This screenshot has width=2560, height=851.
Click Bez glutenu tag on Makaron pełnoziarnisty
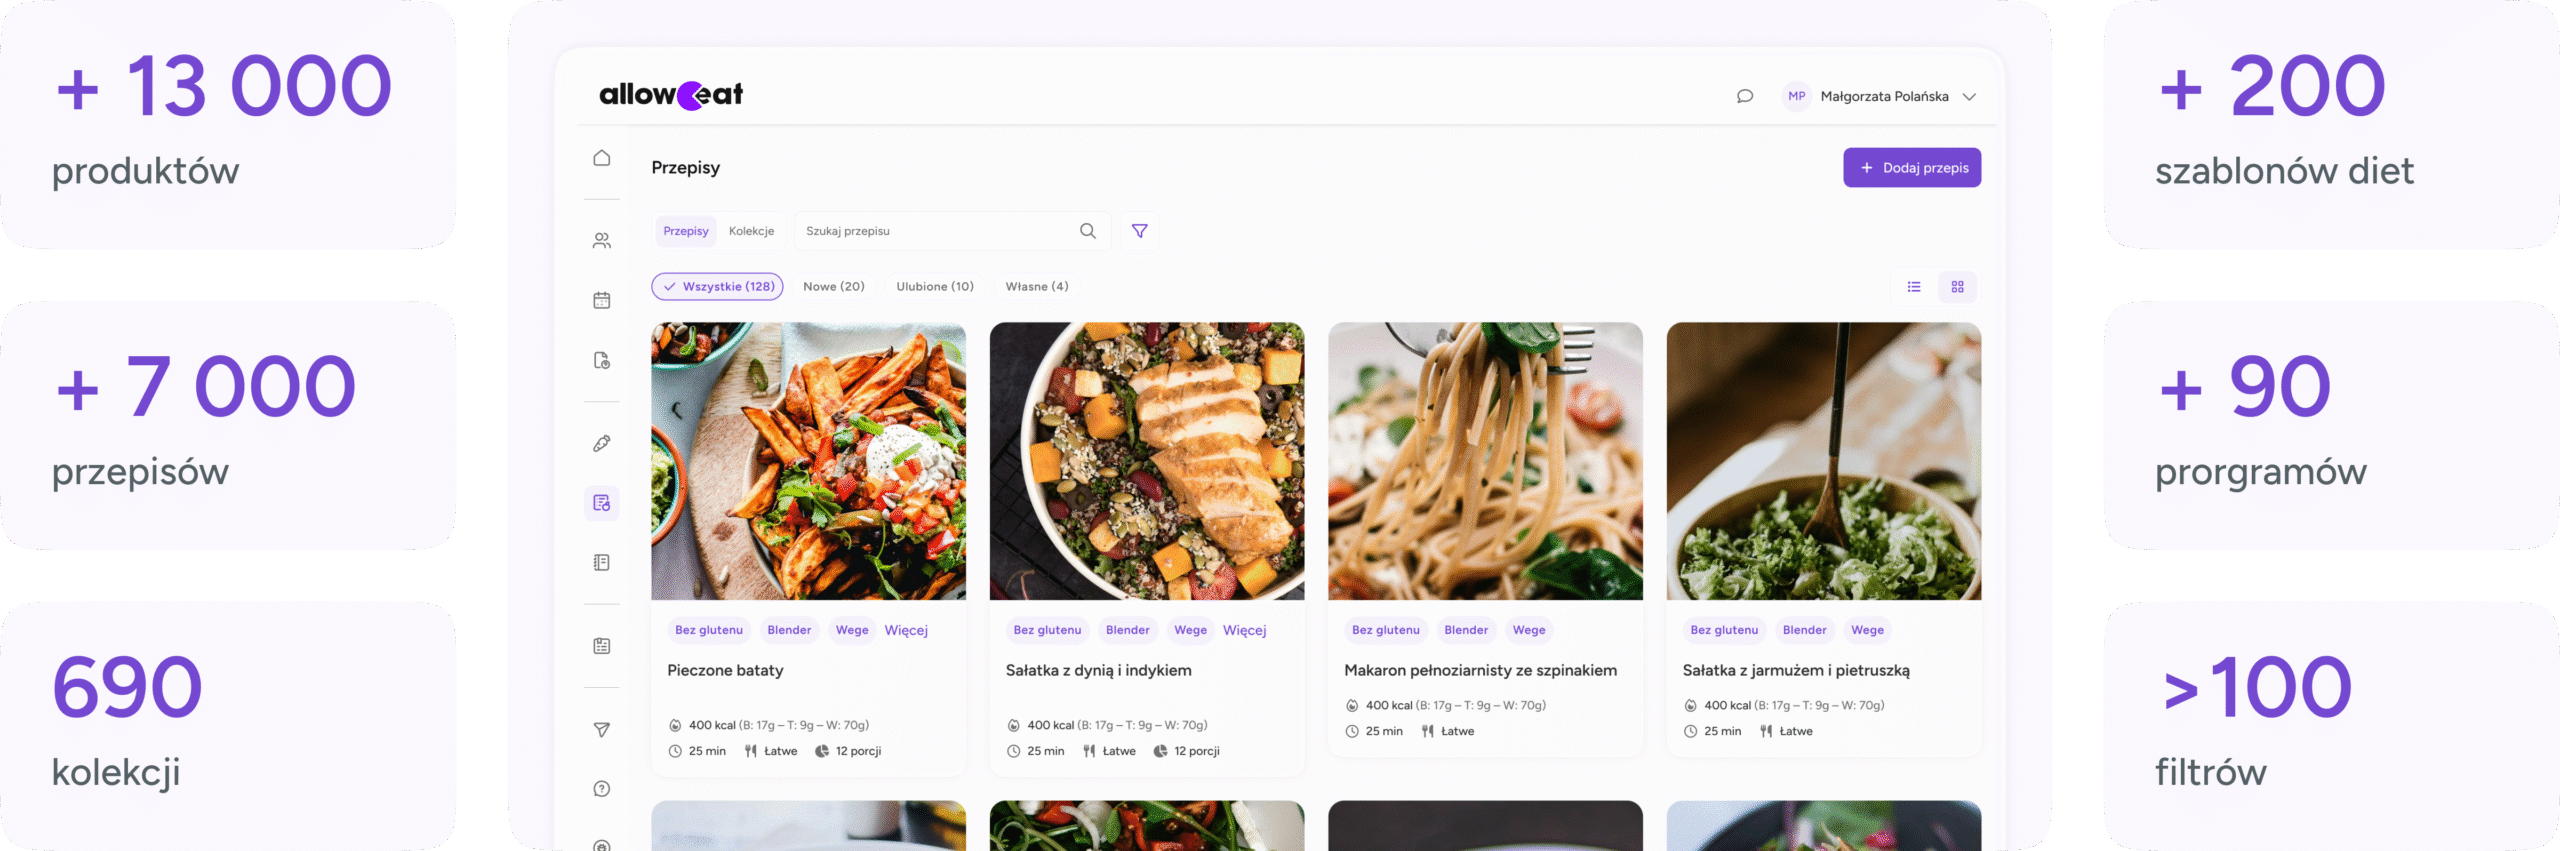coord(1386,630)
